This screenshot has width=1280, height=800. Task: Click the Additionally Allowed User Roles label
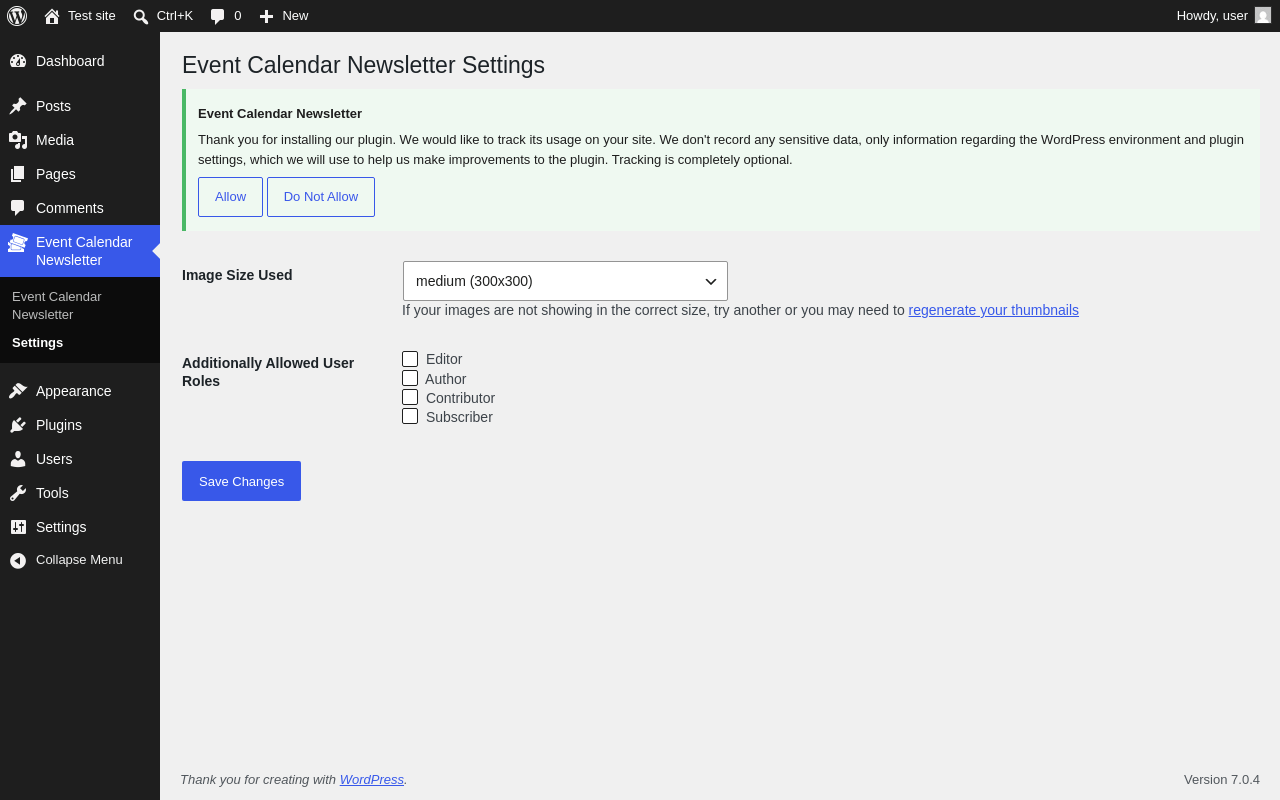point(268,372)
